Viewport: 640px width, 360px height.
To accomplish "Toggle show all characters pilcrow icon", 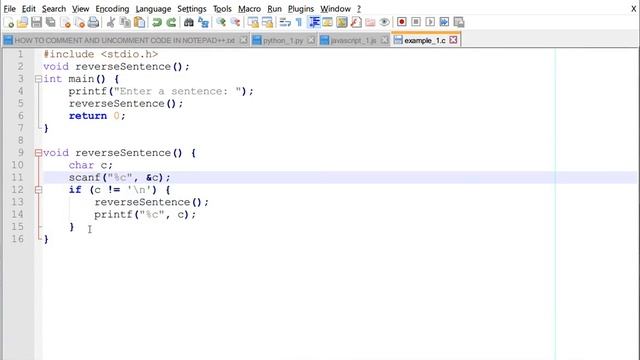I will point(299,22).
